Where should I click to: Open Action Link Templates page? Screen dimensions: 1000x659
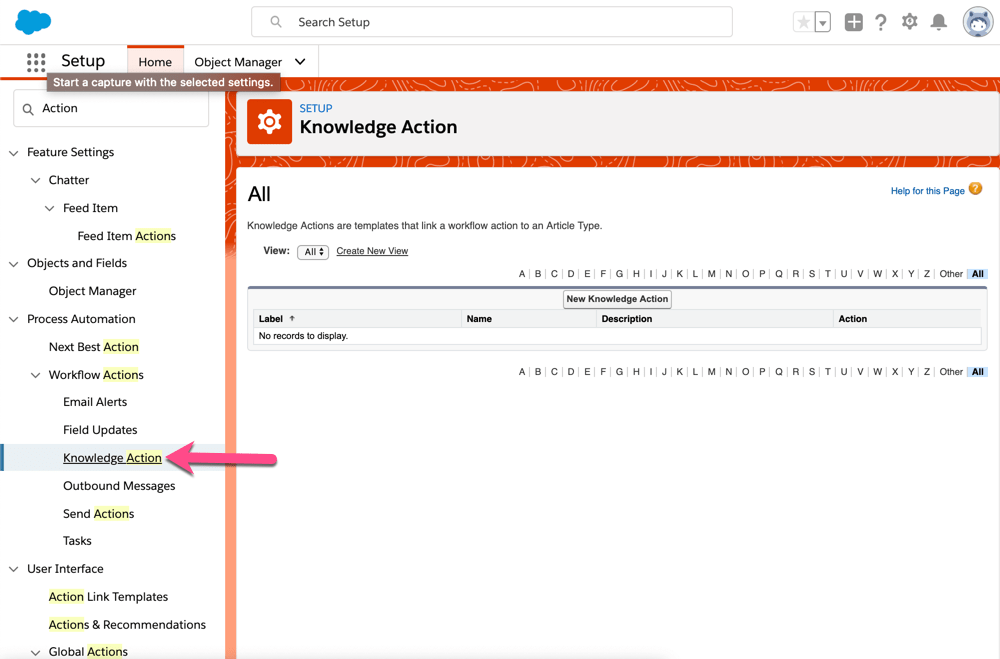point(108,596)
